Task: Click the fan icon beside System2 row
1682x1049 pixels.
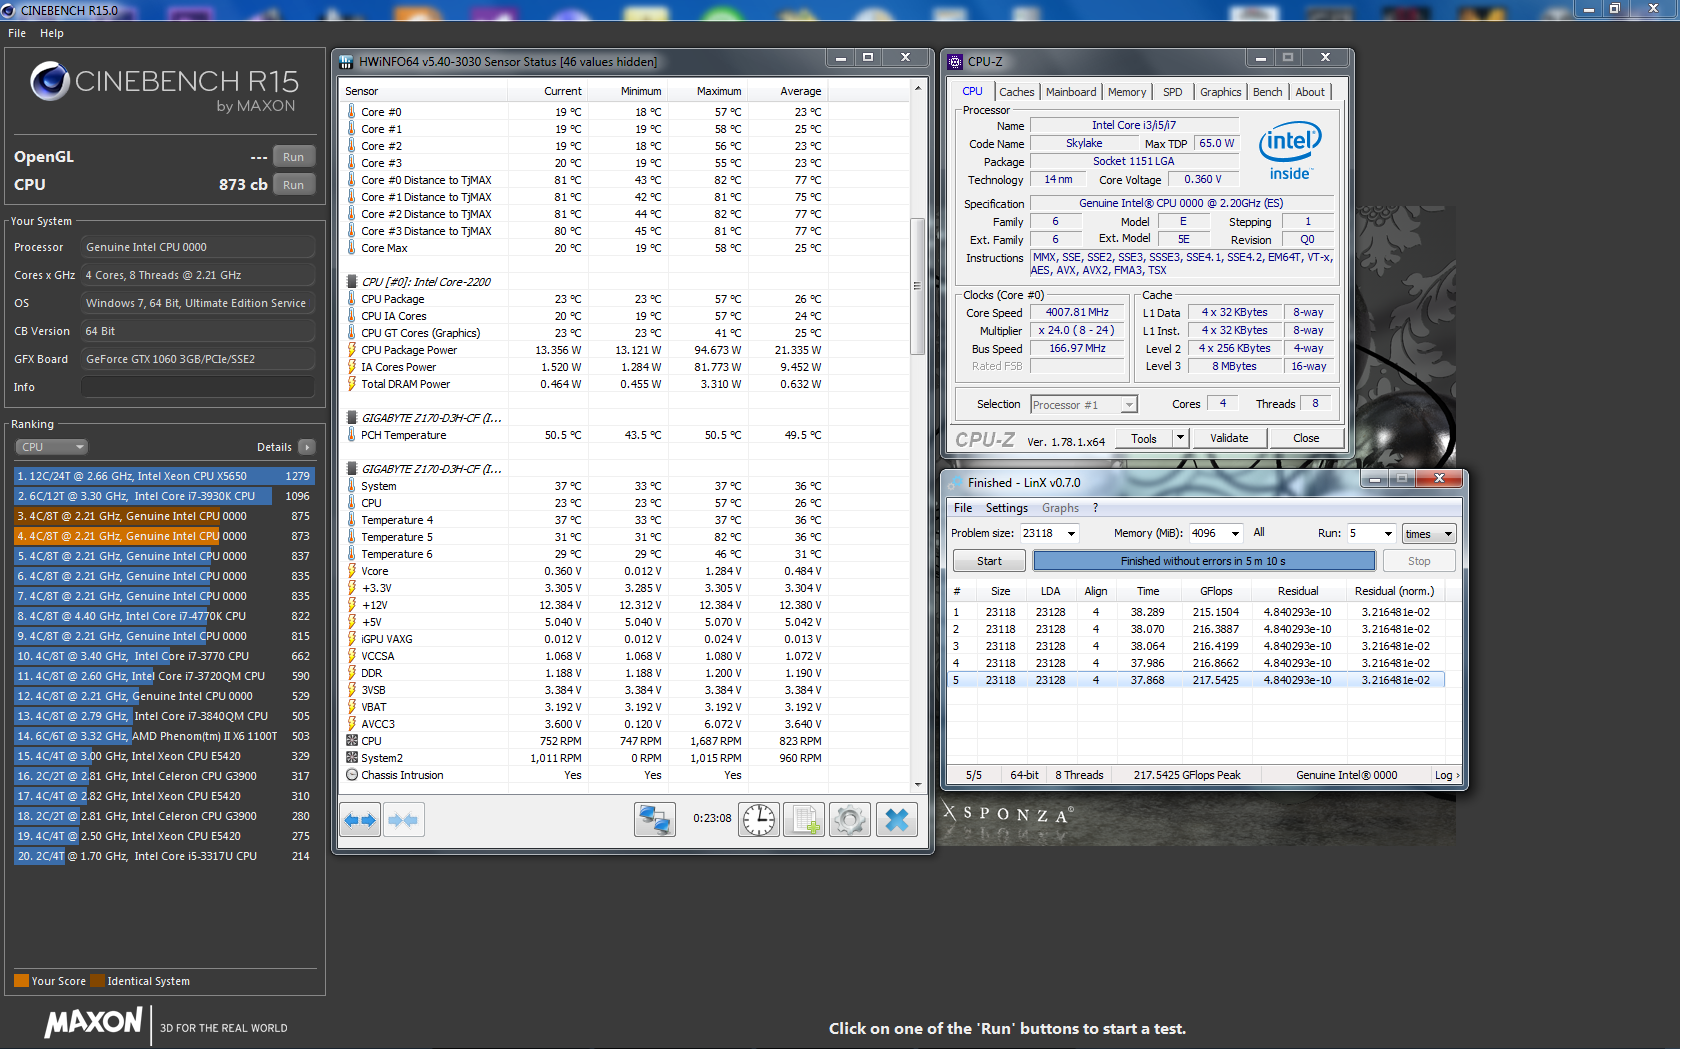Action: click(x=352, y=758)
